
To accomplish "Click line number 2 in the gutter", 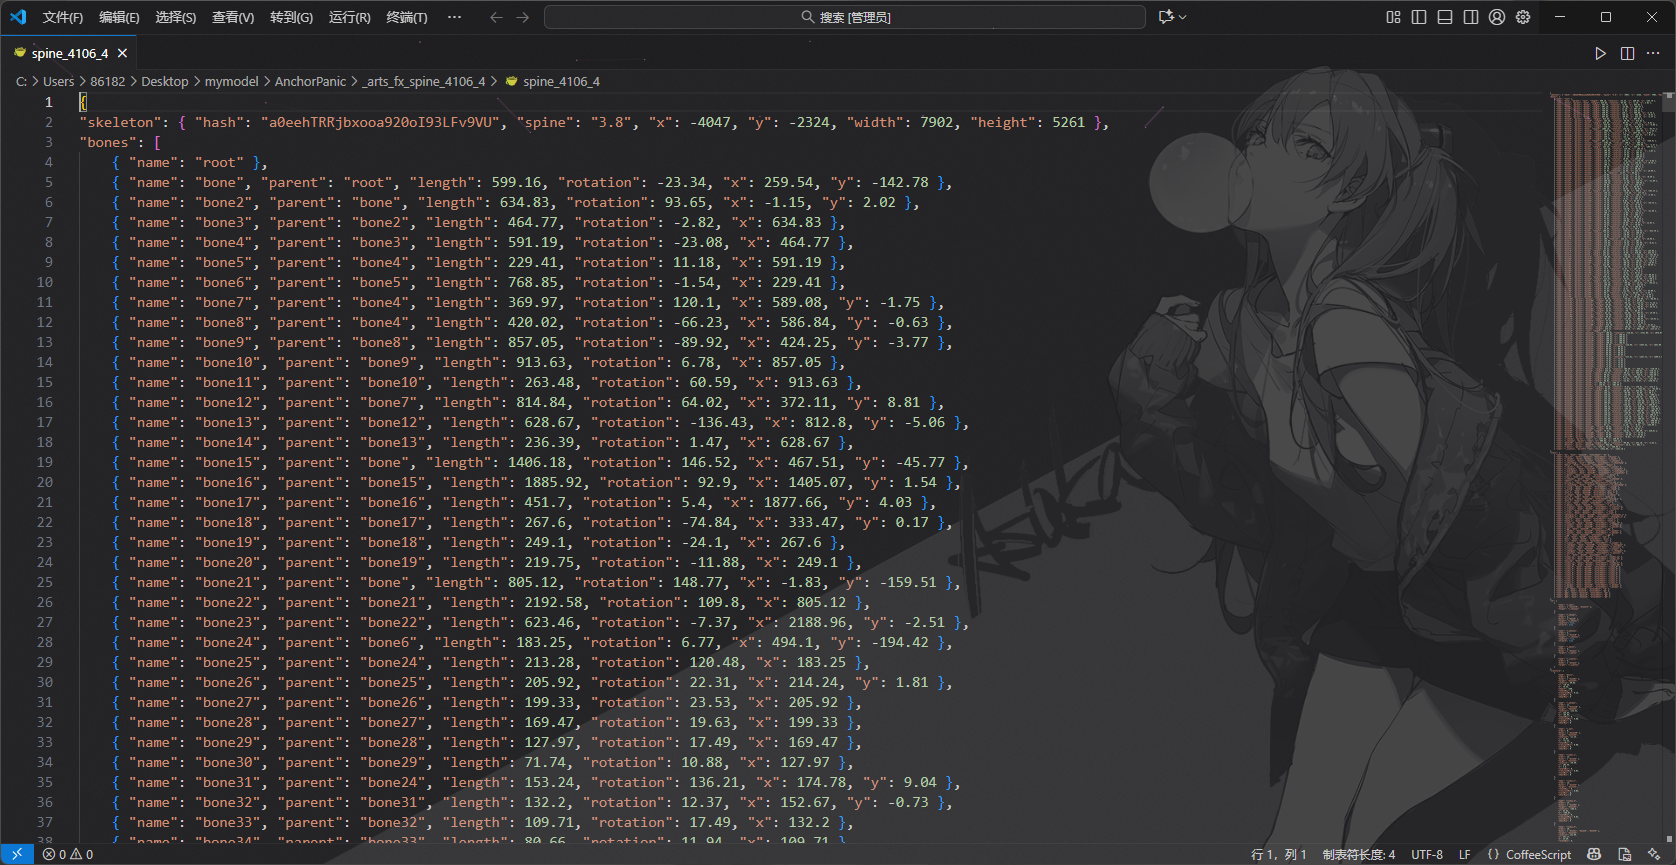I will click(x=48, y=122).
